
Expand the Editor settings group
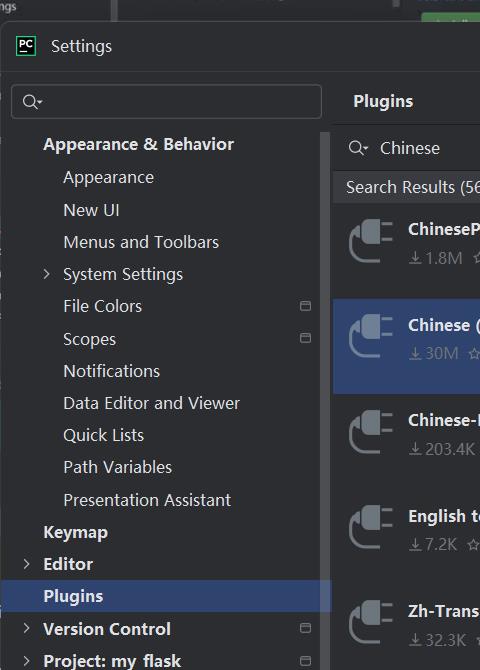tap(27, 564)
